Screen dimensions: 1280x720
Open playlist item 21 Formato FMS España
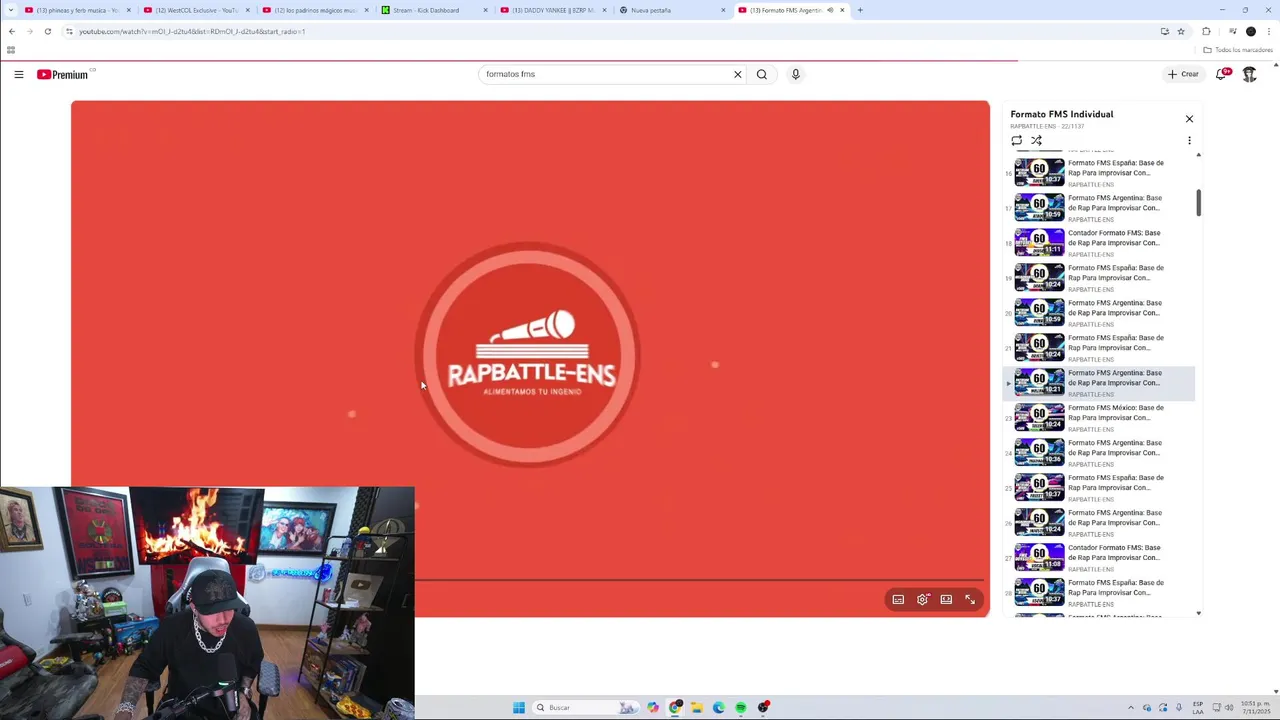pos(1100,348)
